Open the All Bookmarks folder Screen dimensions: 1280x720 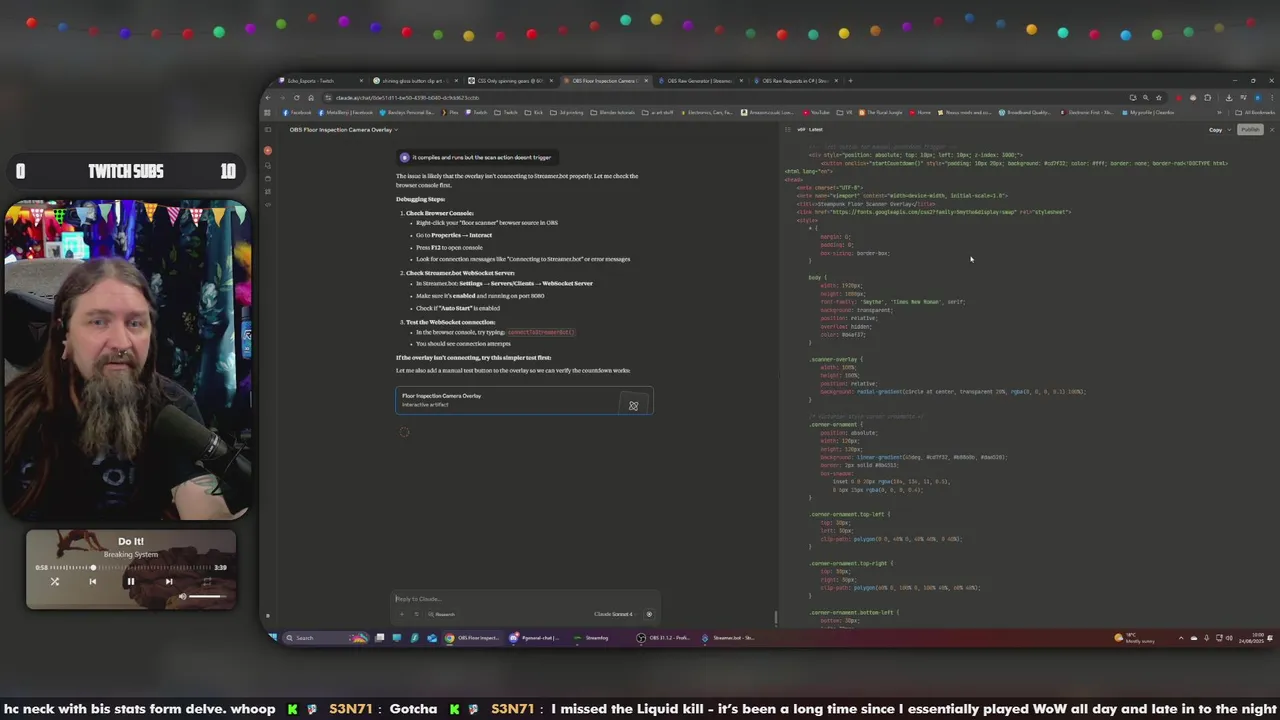(x=1253, y=112)
